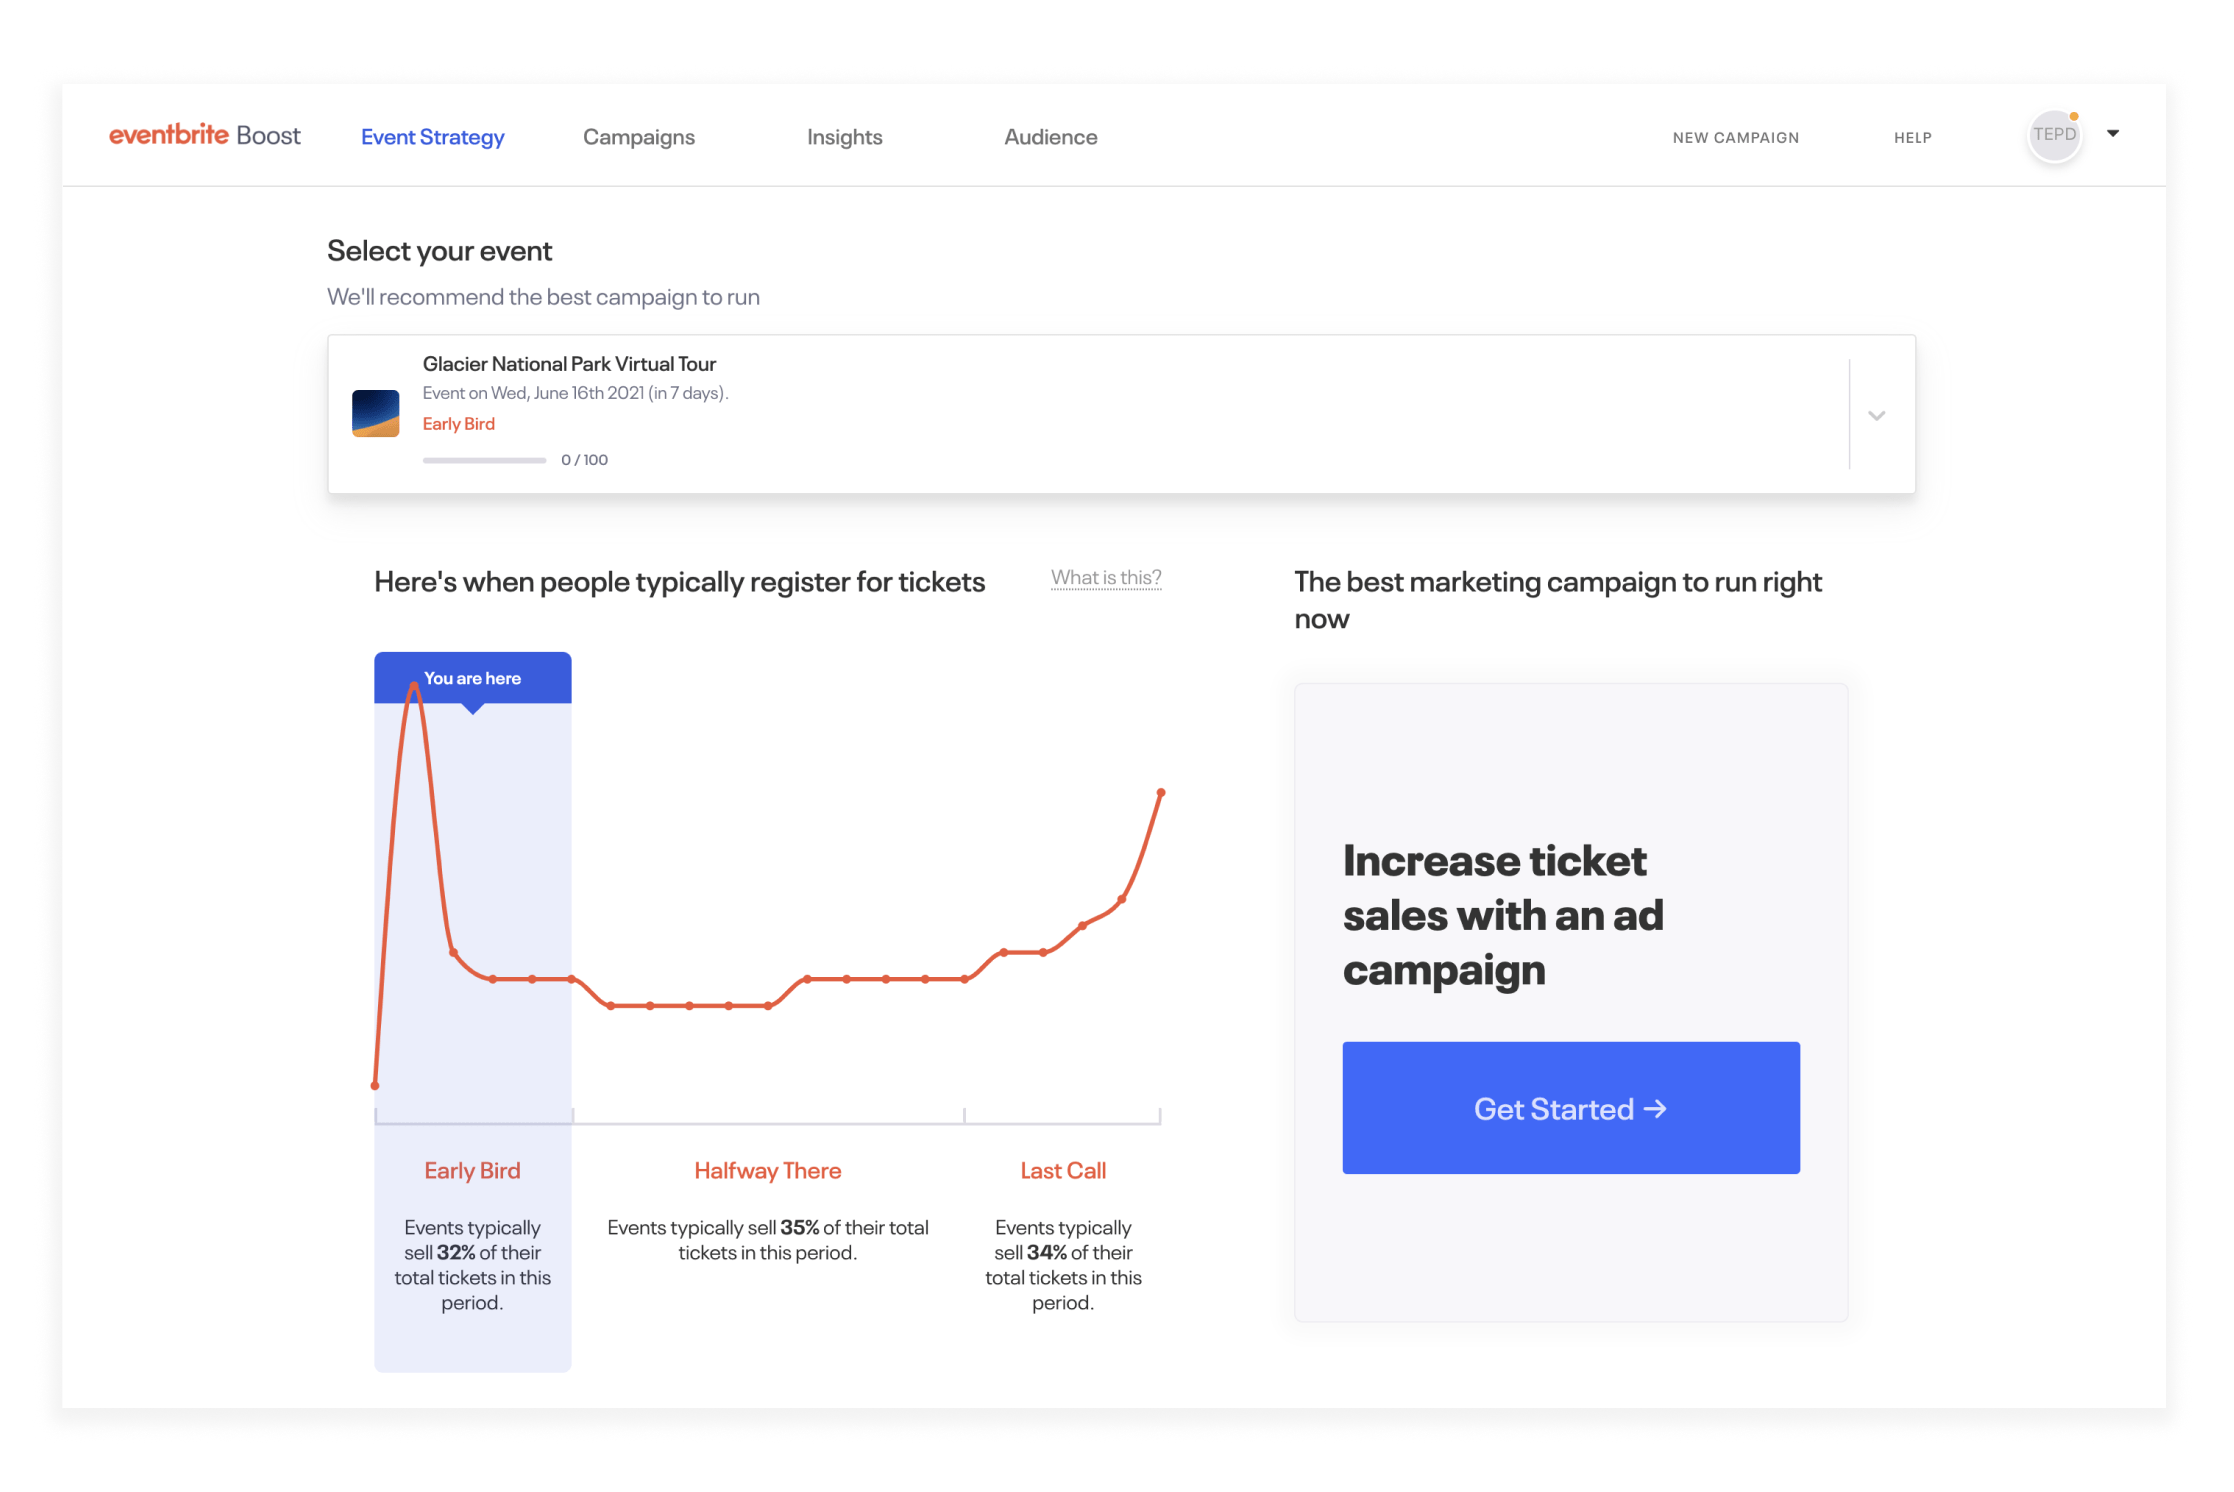Viewport: 2234px width, 1492px height.
Task: Click the 'What is this?' link
Action: (1105, 578)
